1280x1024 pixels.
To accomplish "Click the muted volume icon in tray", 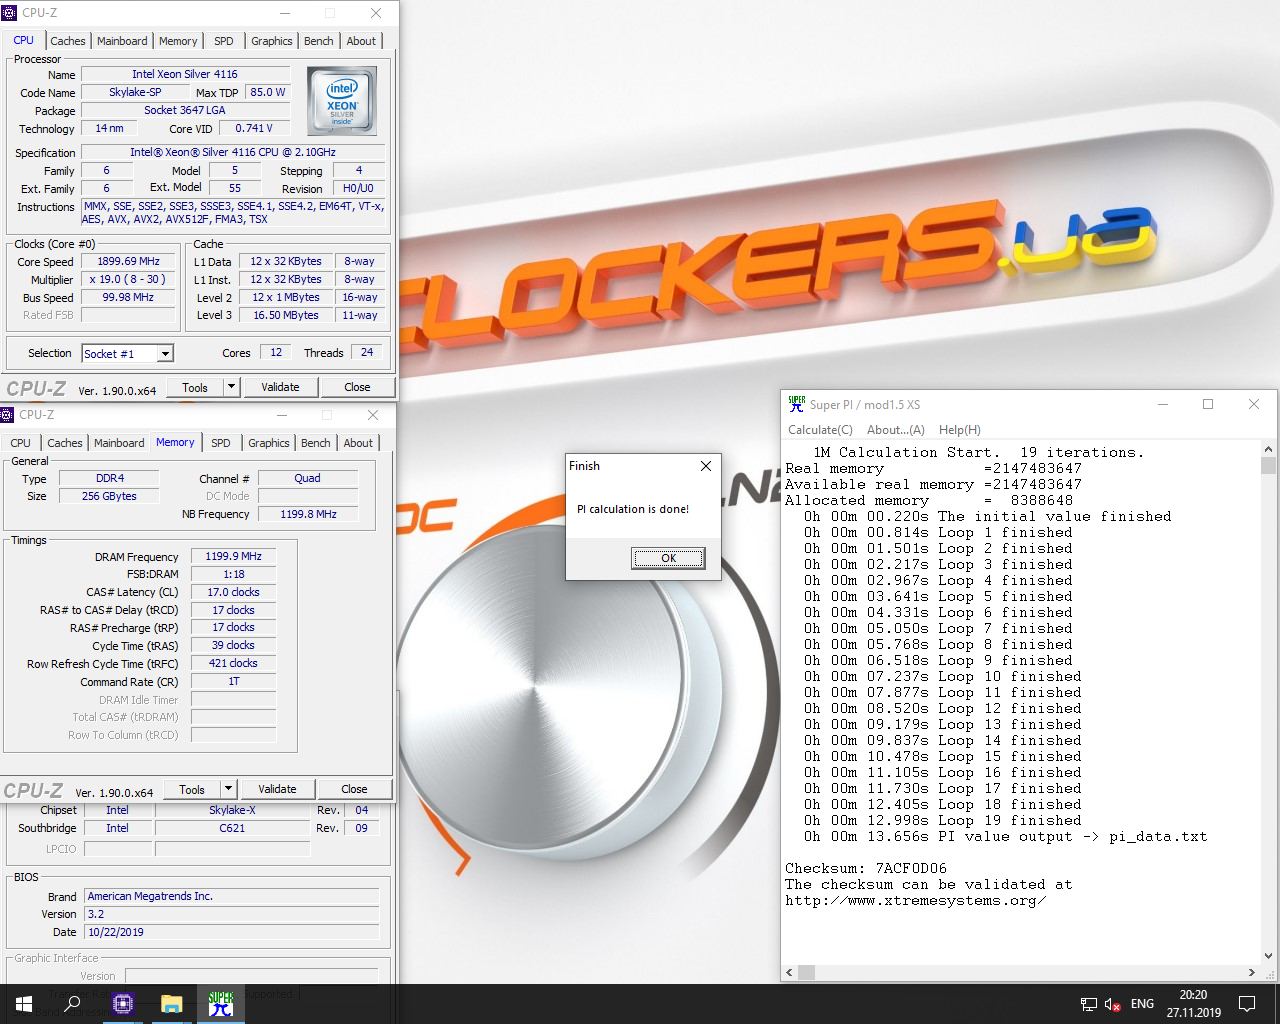I will point(1113,1004).
